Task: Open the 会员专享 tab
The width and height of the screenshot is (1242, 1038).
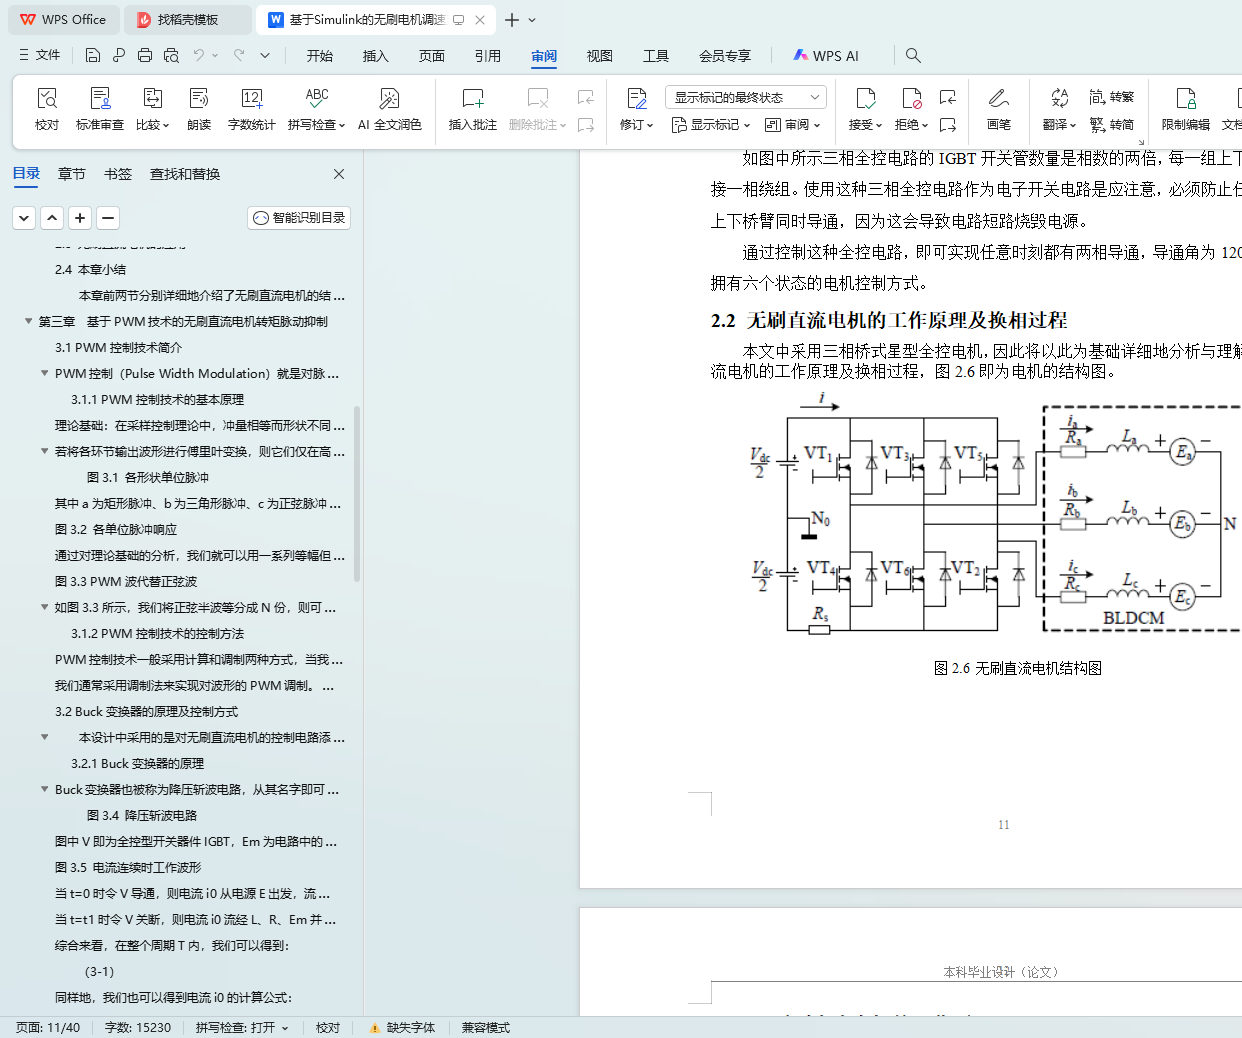Action: point(725,56)
